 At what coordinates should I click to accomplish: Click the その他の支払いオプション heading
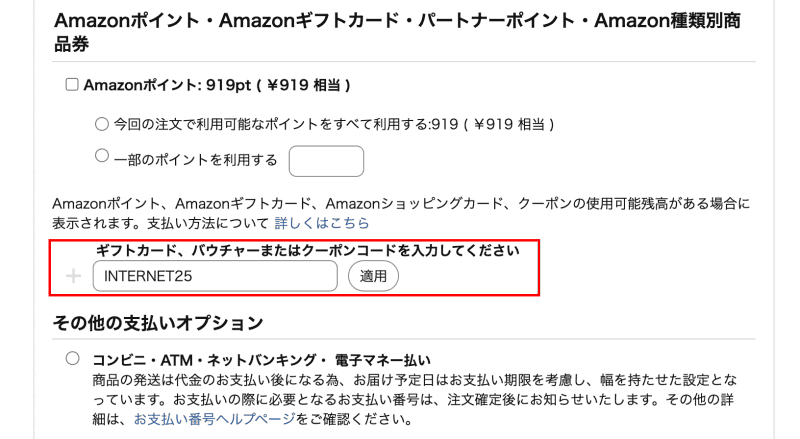(x=158, y=323)
